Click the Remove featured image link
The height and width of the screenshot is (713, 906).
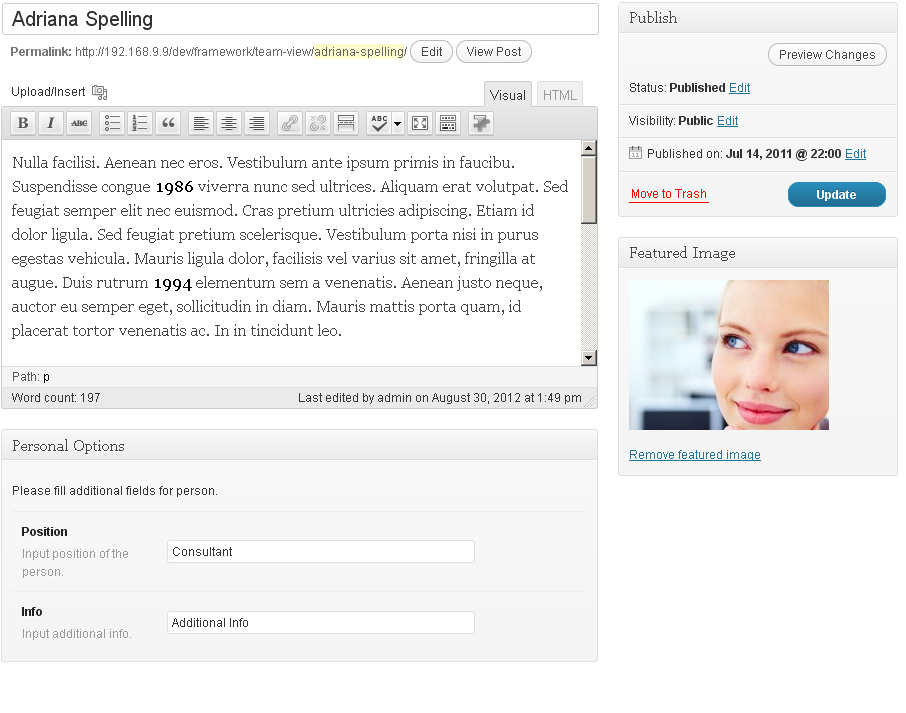(x=694, y=455)
